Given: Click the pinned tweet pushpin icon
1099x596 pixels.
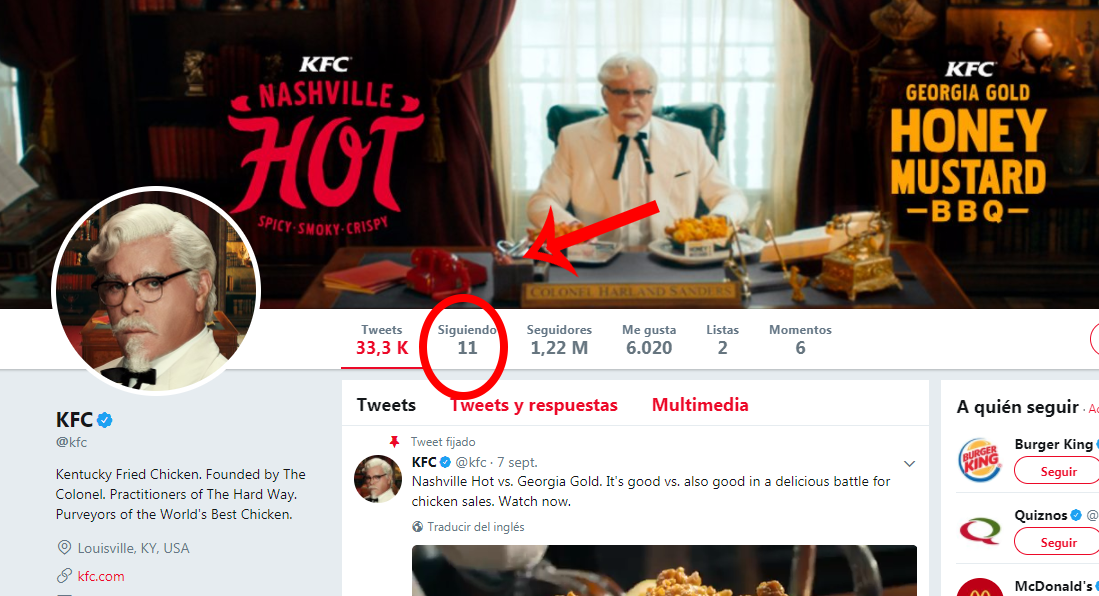Looking at the screenshot, I should tap(394, 441).
